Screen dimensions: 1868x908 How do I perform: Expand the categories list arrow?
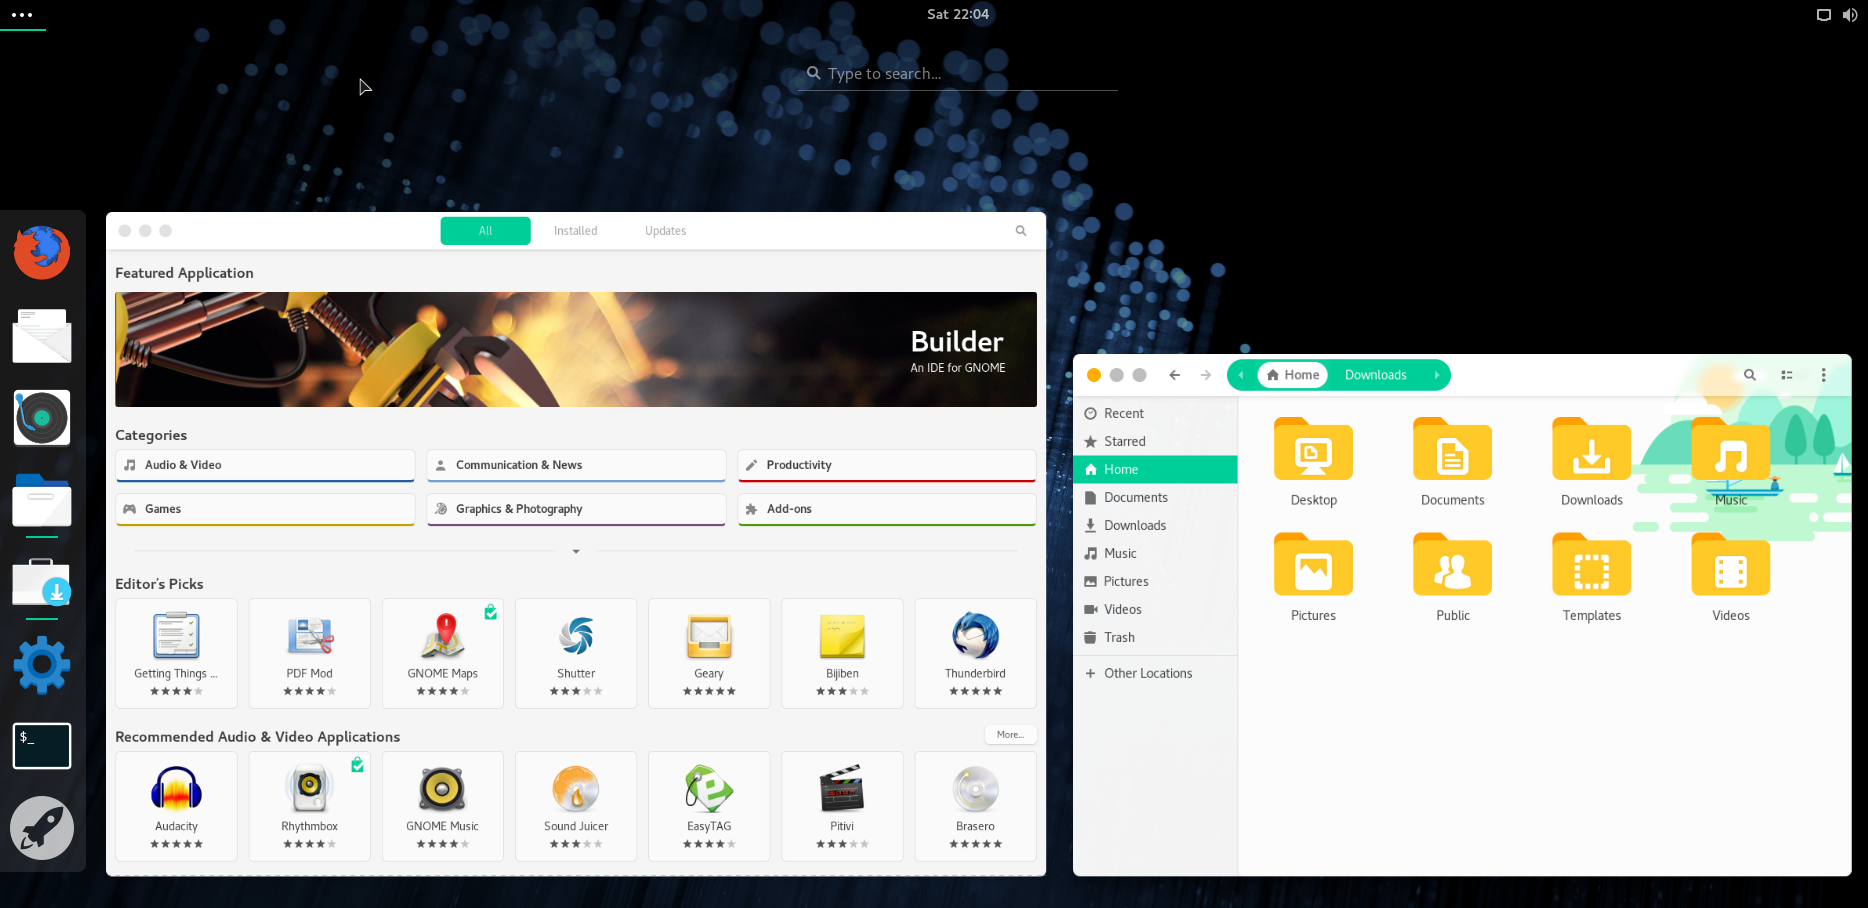click(x=576, y=552)
